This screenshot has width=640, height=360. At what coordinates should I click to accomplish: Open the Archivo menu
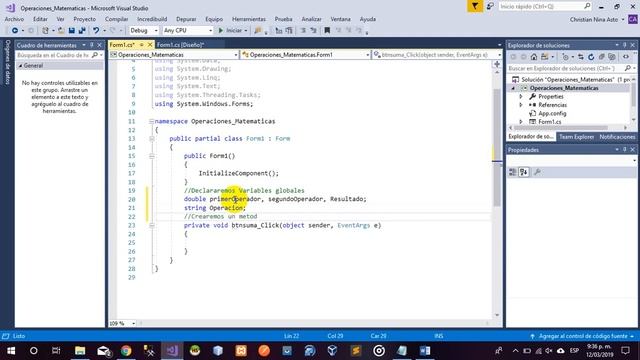click(x=14, y=19)
